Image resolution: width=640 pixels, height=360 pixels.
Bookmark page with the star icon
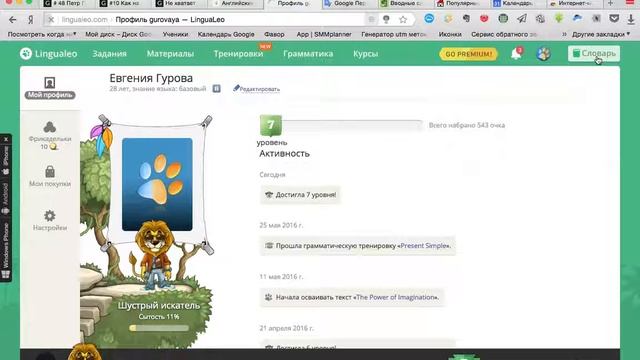[403, 20]
